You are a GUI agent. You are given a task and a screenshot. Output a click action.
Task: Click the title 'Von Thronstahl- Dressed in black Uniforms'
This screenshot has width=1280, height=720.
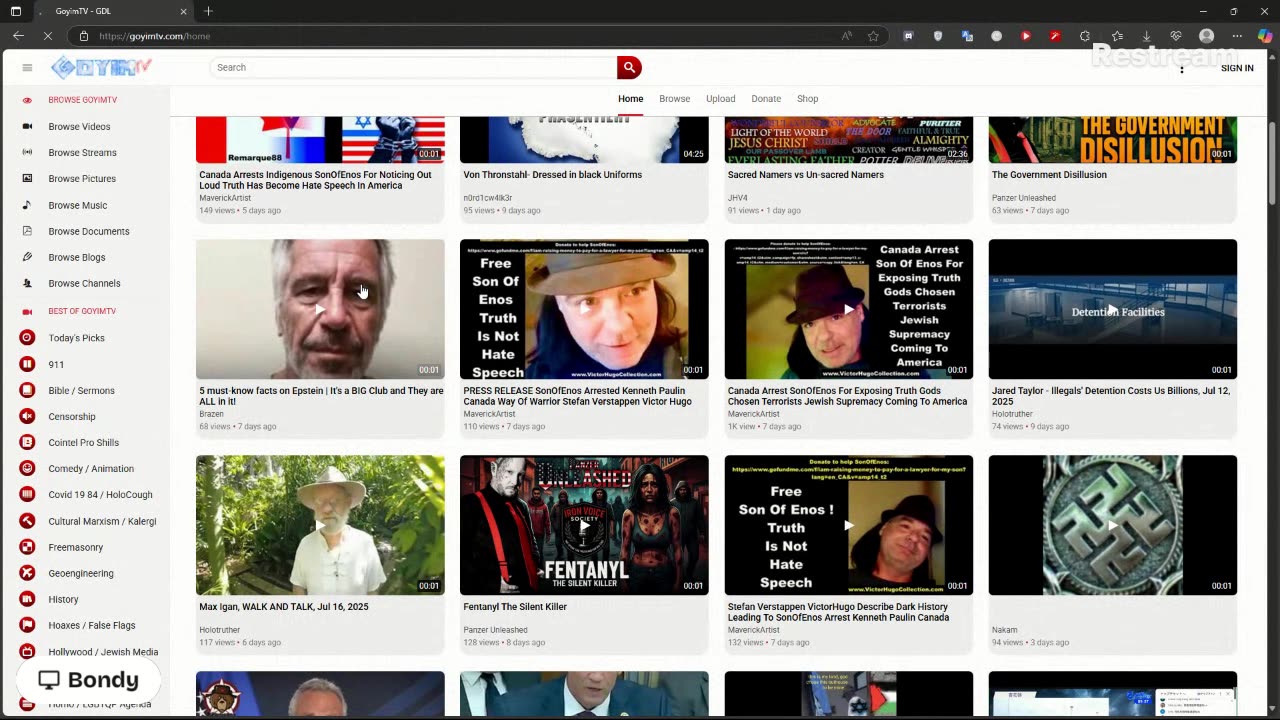click(553, 175)
